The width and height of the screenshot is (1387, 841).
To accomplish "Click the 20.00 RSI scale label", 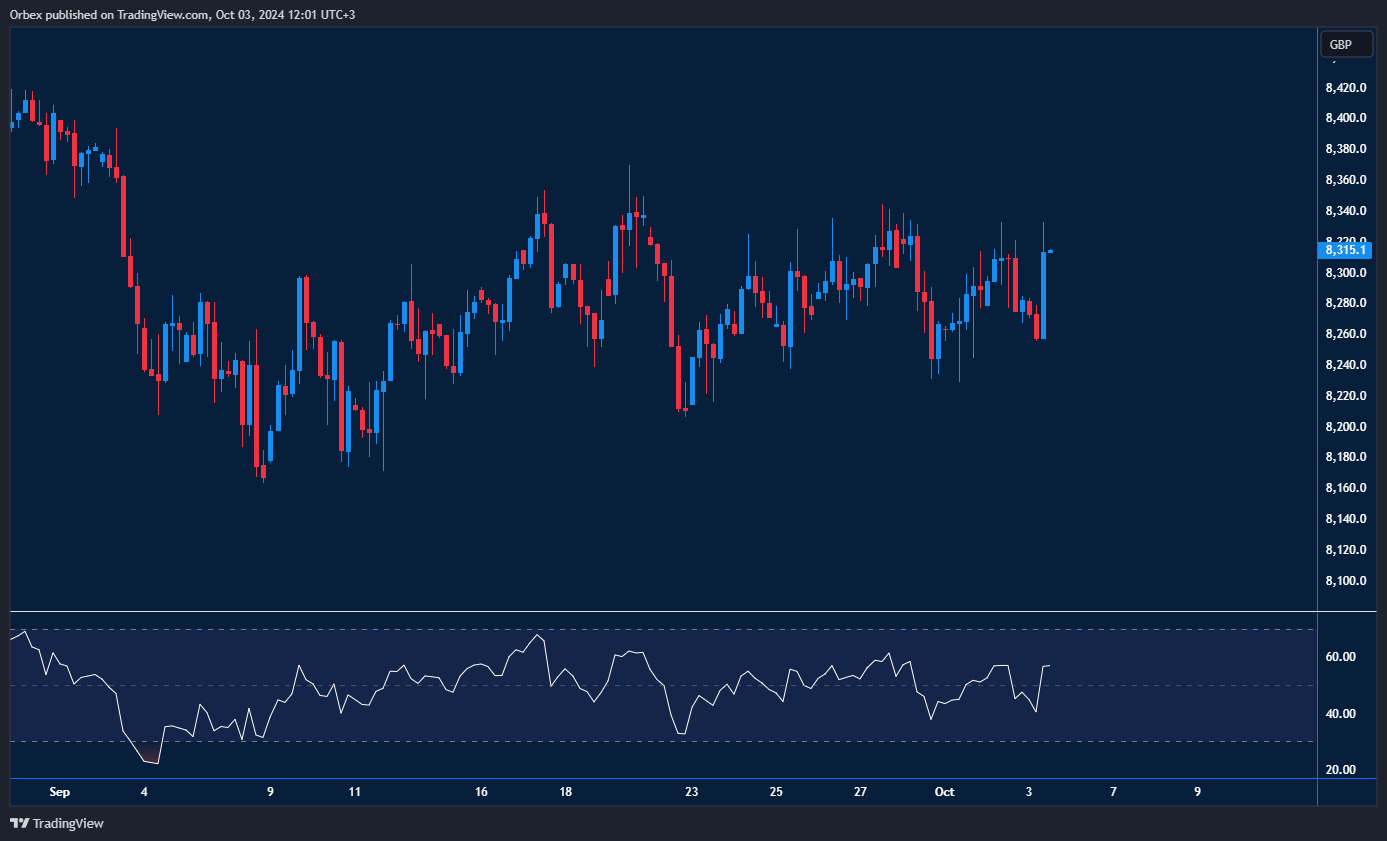I will click(1341, 770).
